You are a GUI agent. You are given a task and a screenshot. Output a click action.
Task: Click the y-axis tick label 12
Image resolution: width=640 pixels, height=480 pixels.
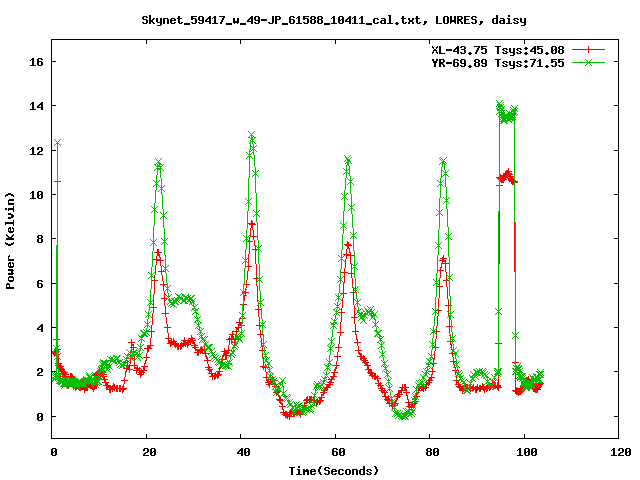36,151
